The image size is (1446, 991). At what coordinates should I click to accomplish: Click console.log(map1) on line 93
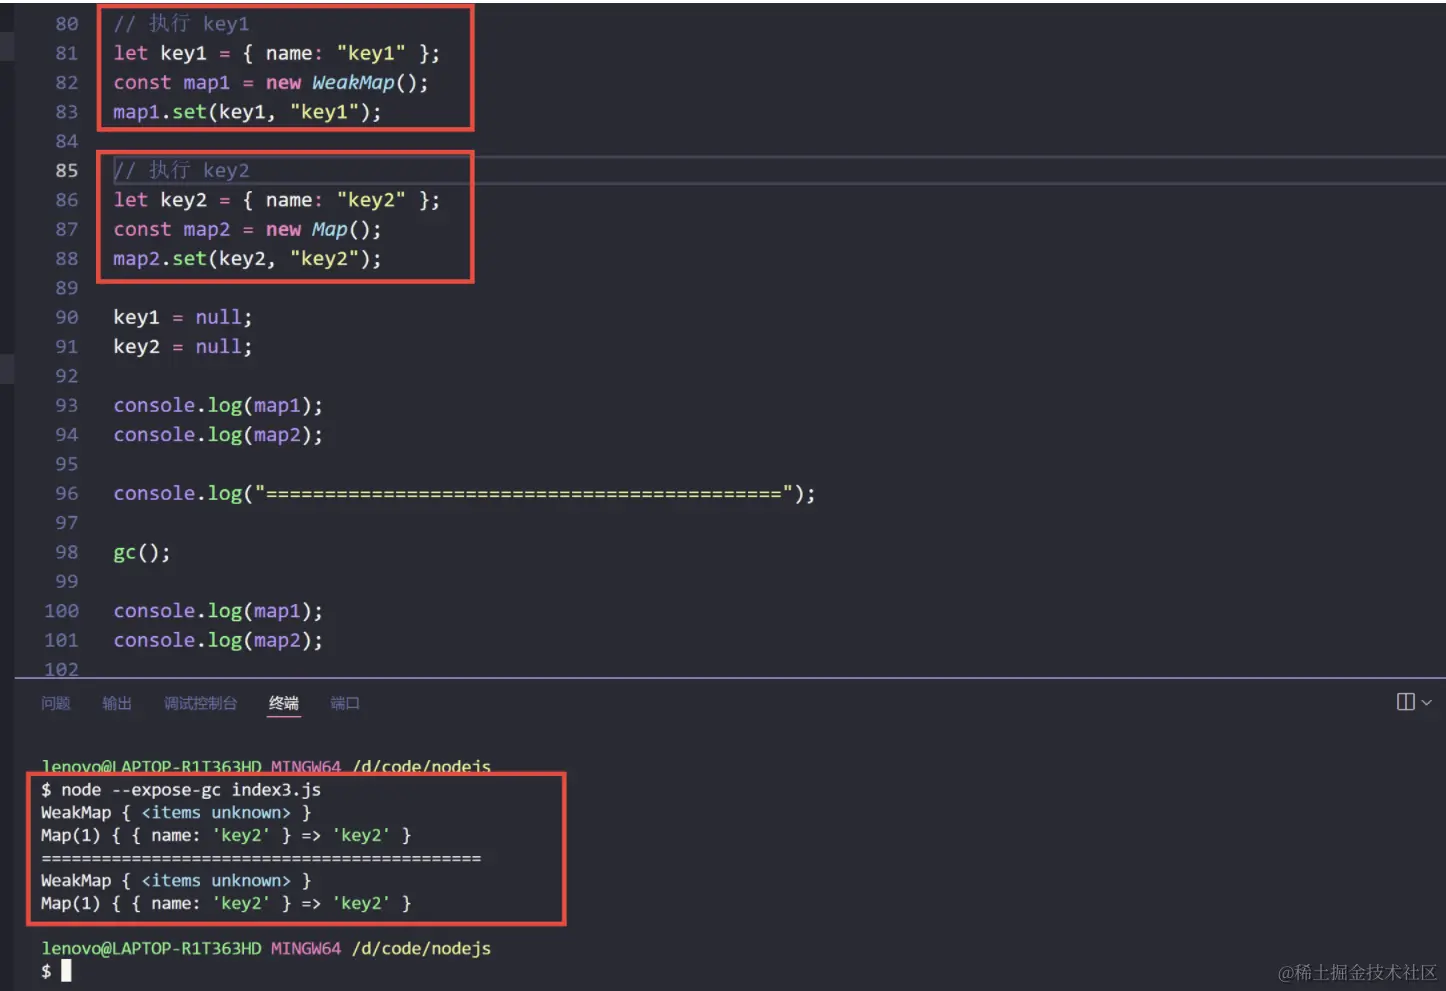pyautogui.click(x=218, y=405)
